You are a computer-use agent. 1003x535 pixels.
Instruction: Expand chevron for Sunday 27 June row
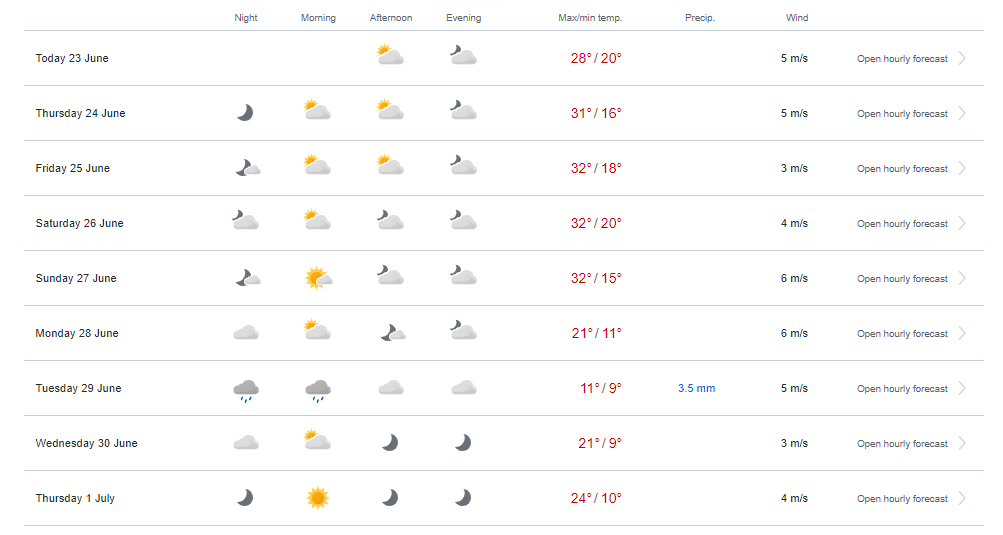pos(962,278)
